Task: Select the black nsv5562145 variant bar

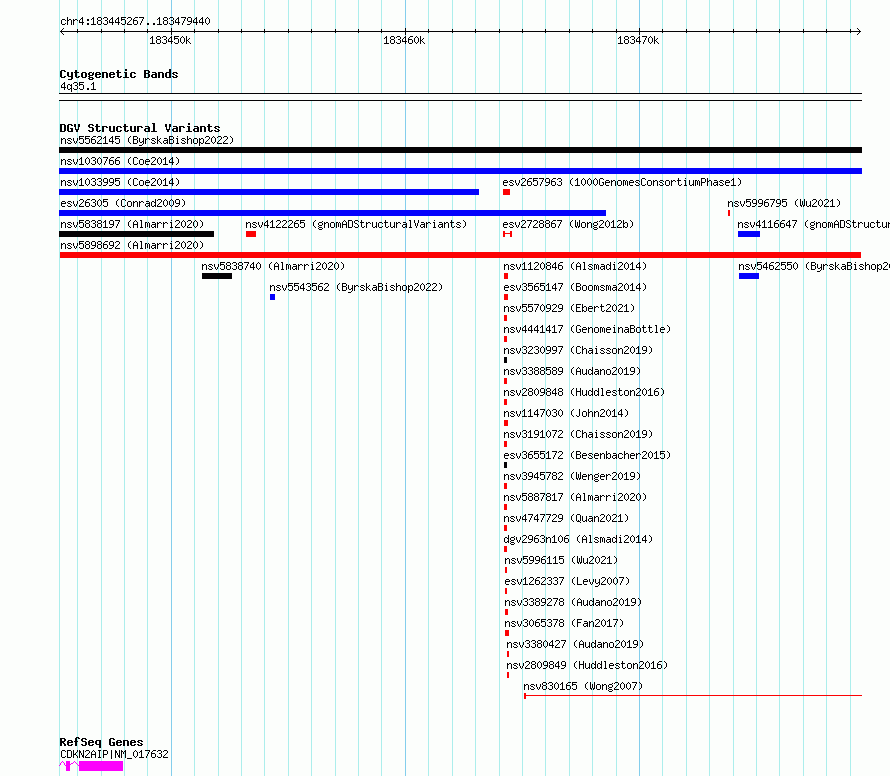Action: pos(460,150)
